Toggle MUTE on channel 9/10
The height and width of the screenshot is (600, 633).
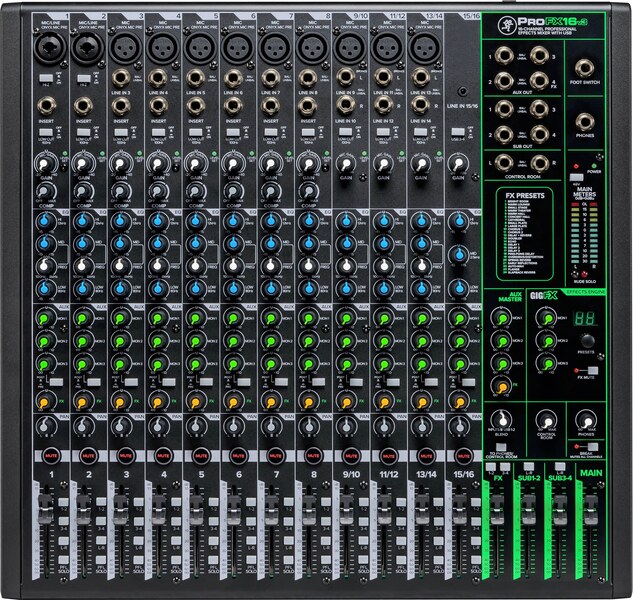click(351, 455)
